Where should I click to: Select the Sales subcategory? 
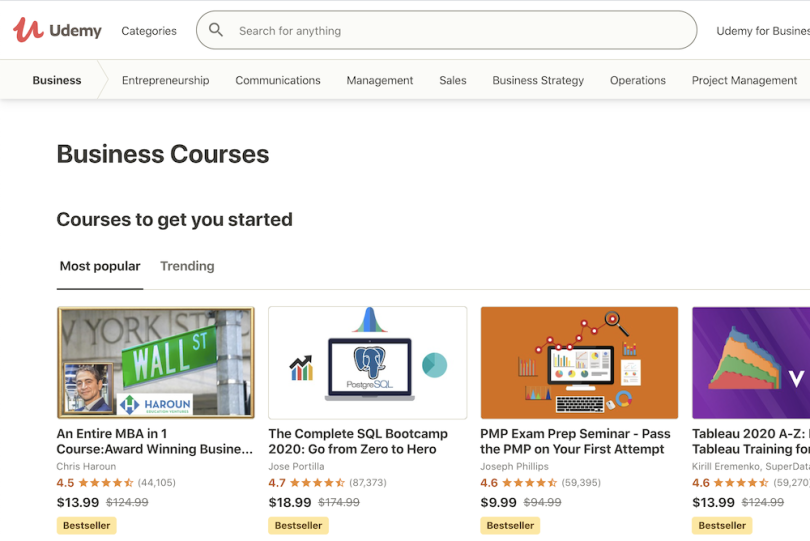[x=452, y=80]
